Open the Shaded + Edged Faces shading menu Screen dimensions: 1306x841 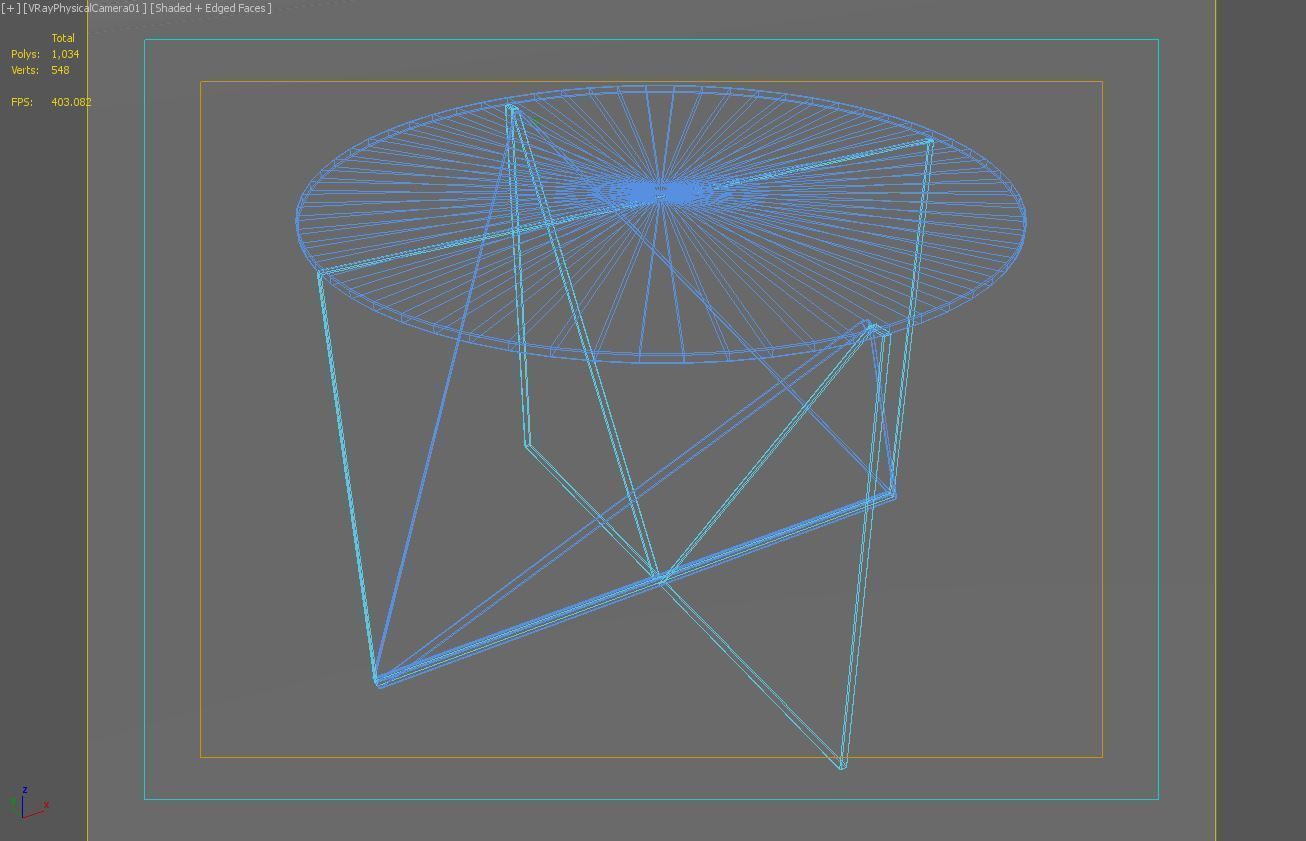pyautogui.click(x=211, y=8)
